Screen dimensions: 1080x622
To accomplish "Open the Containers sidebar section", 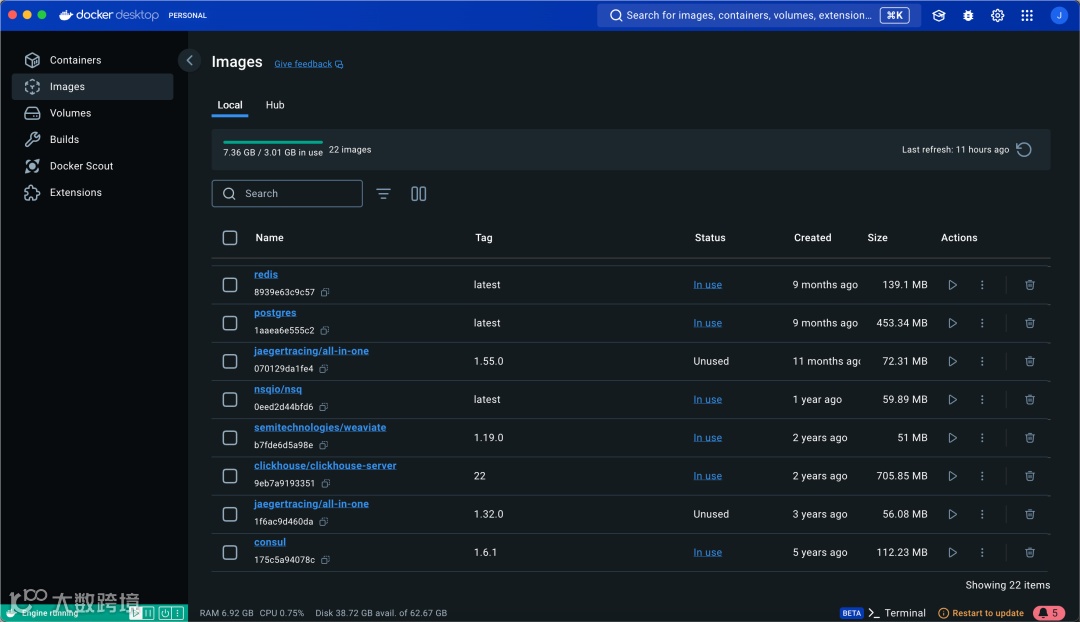I will coord(92,60).
